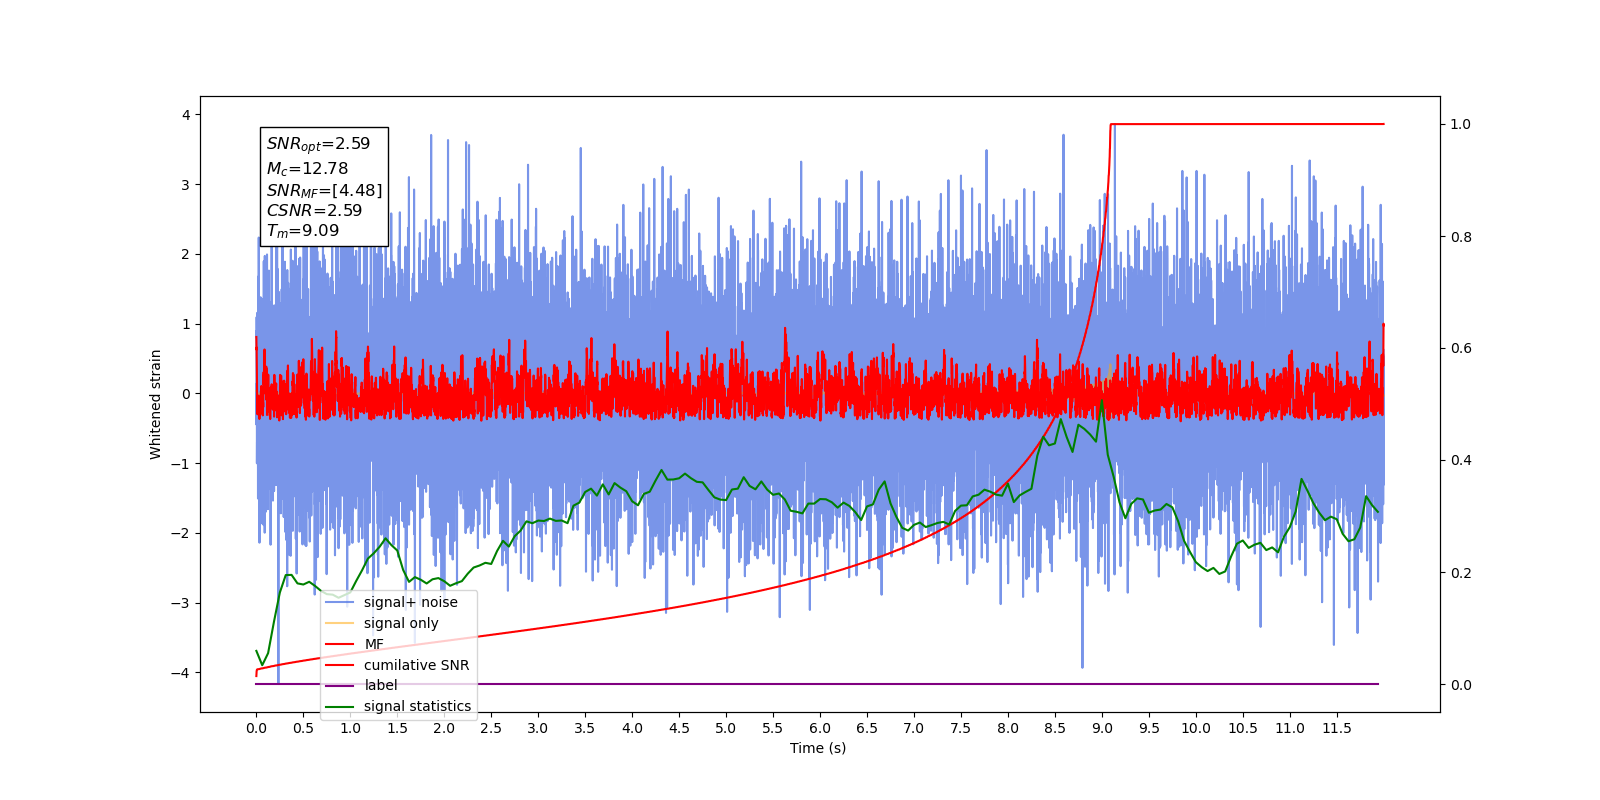Image resolution: width=1600 pixels, height=800 pixels.
Task: Click x-axis tick label 2.5
Action: point(491,728)
